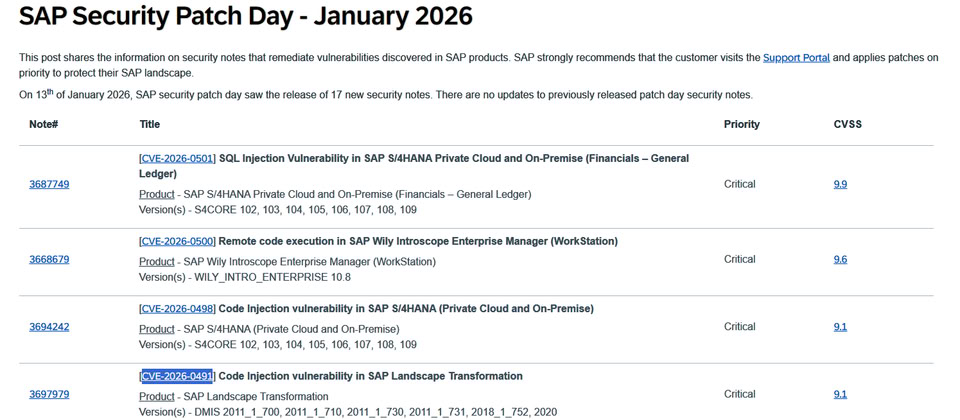The height and width of the screenshot is (420, 960).
Task: Open the Support Portal link
Action: point(796,58)
